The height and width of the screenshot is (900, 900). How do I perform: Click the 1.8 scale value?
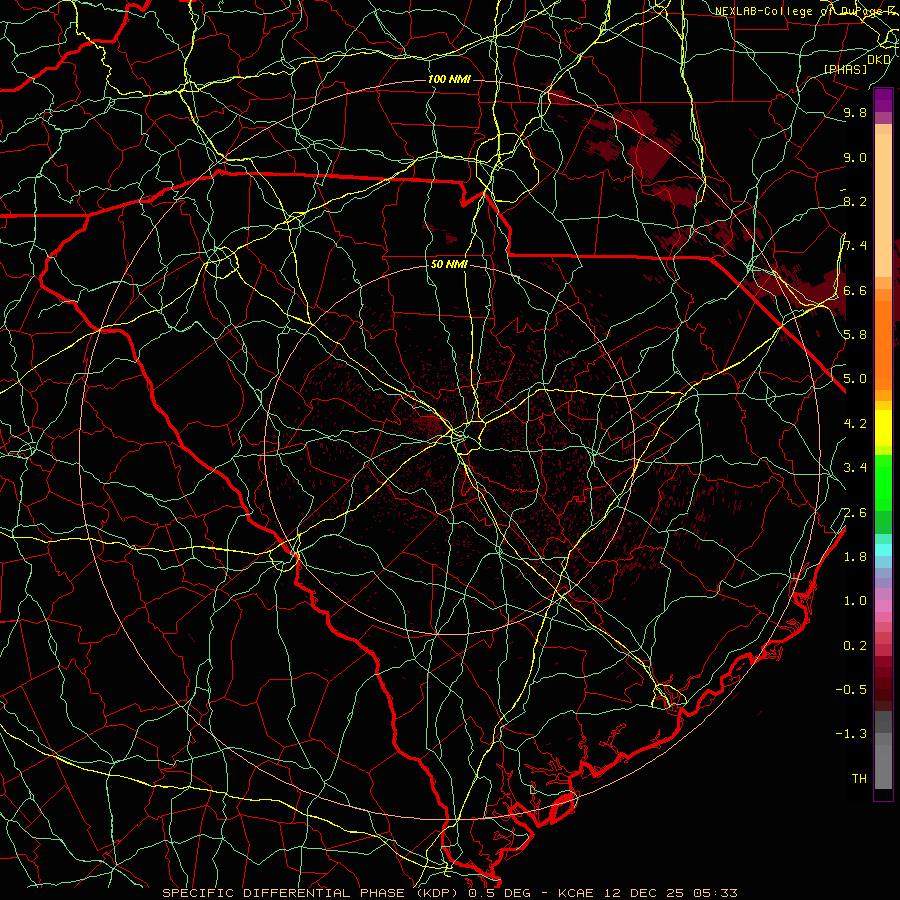855,557
